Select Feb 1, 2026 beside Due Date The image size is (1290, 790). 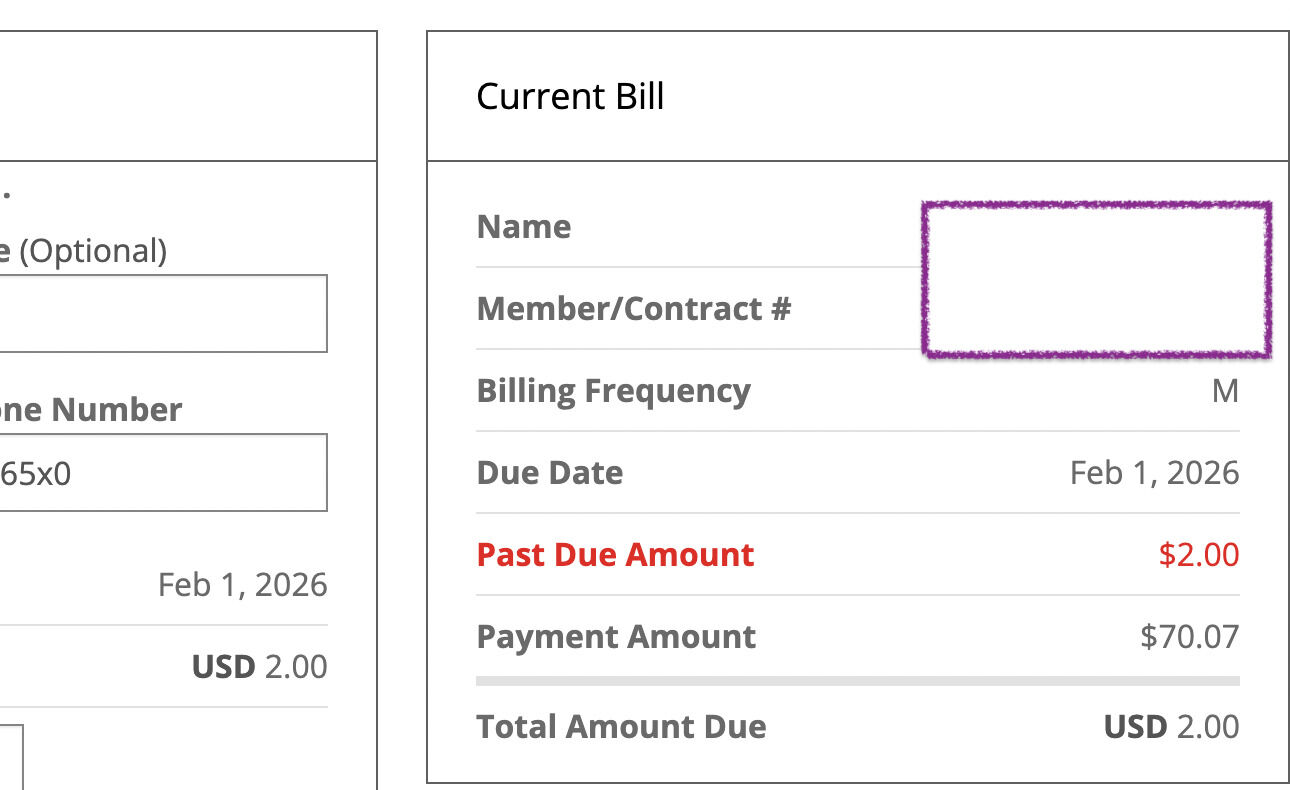[x=1154, y=473]
